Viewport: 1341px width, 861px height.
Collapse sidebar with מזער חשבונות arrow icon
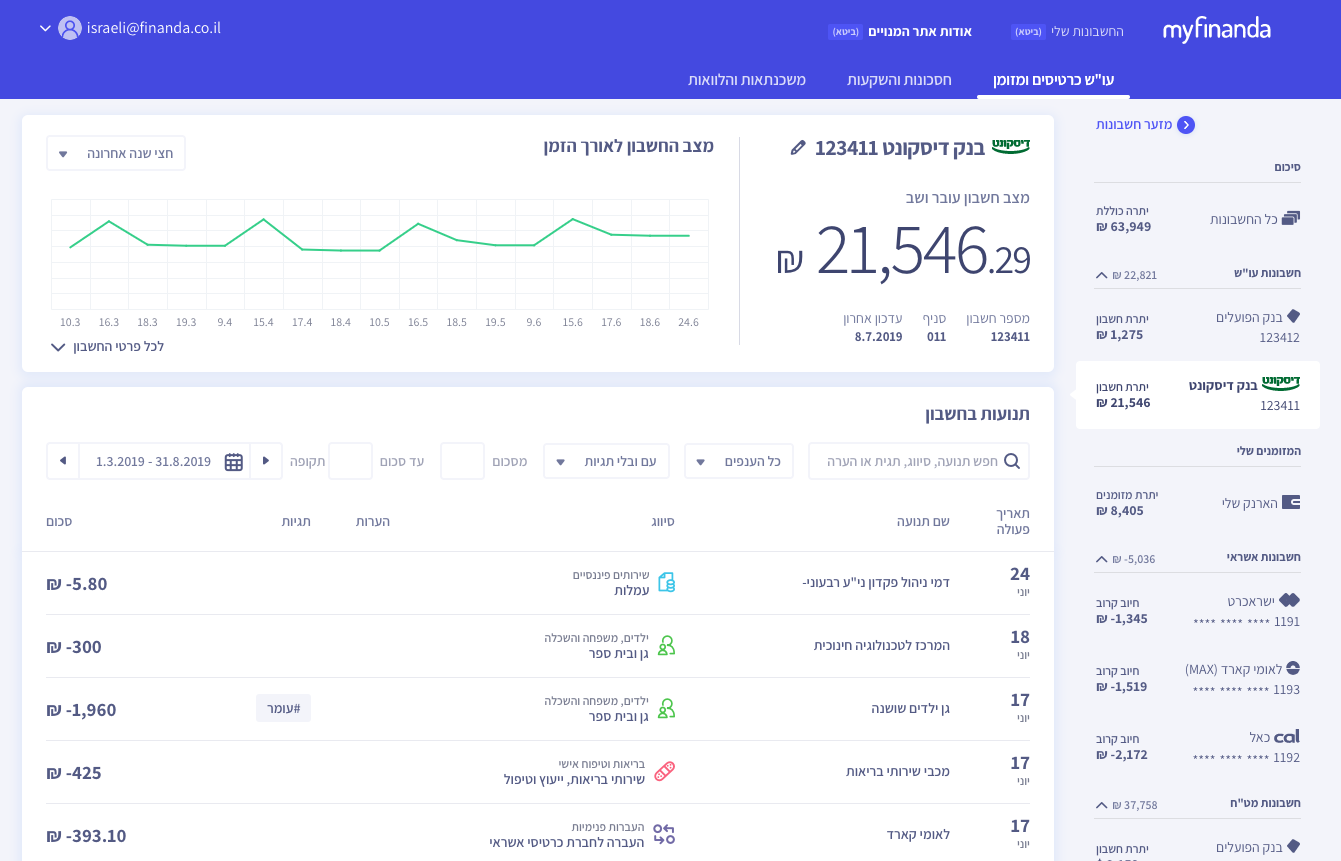[1186, 125]
